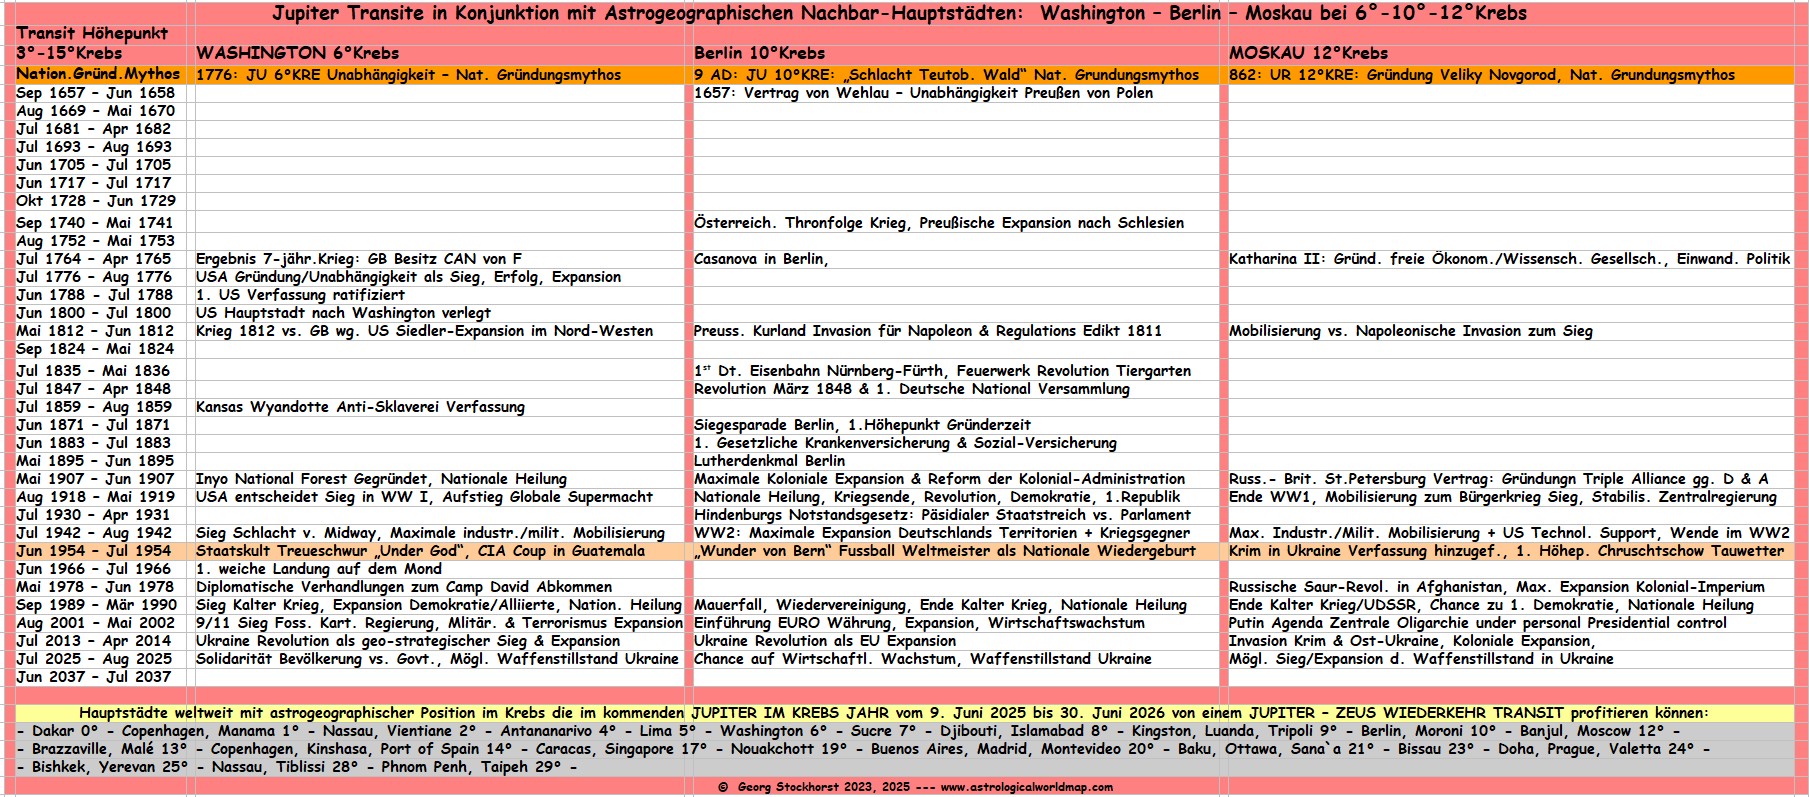The width and height of the screenshot is (1809, 797).
Task: Select the Mauerfall, Wiedervereinigung cell
Action: [x=940, y=605]
